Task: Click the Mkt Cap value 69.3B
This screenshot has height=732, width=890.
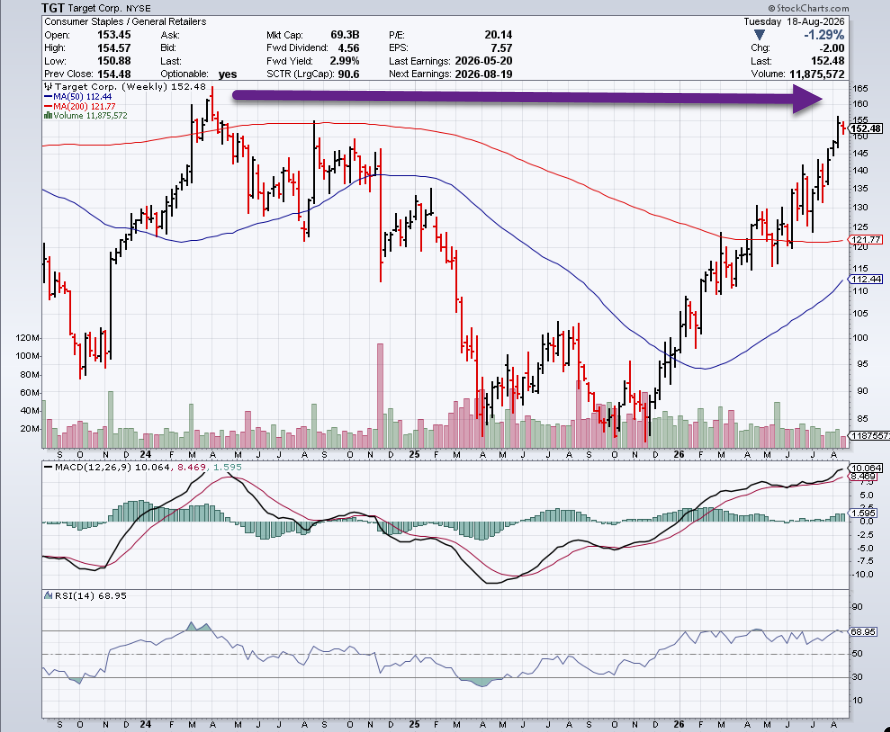Action: [345, 35]
